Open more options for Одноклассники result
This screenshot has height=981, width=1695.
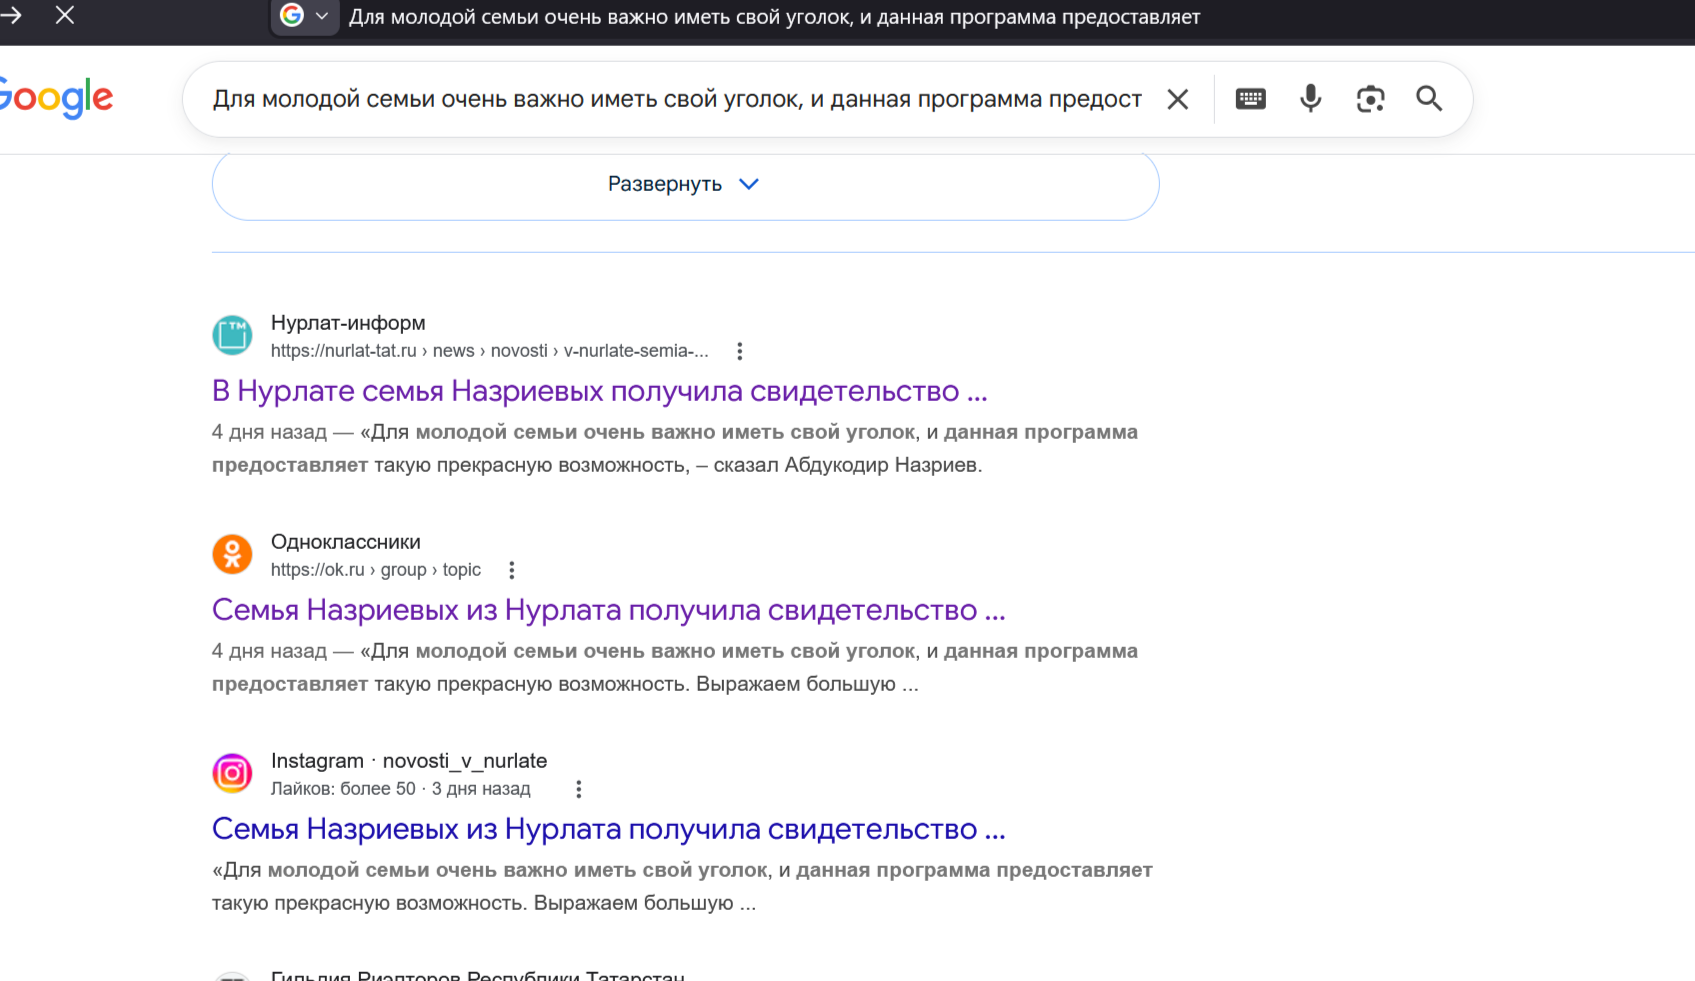tap(512, 570)
